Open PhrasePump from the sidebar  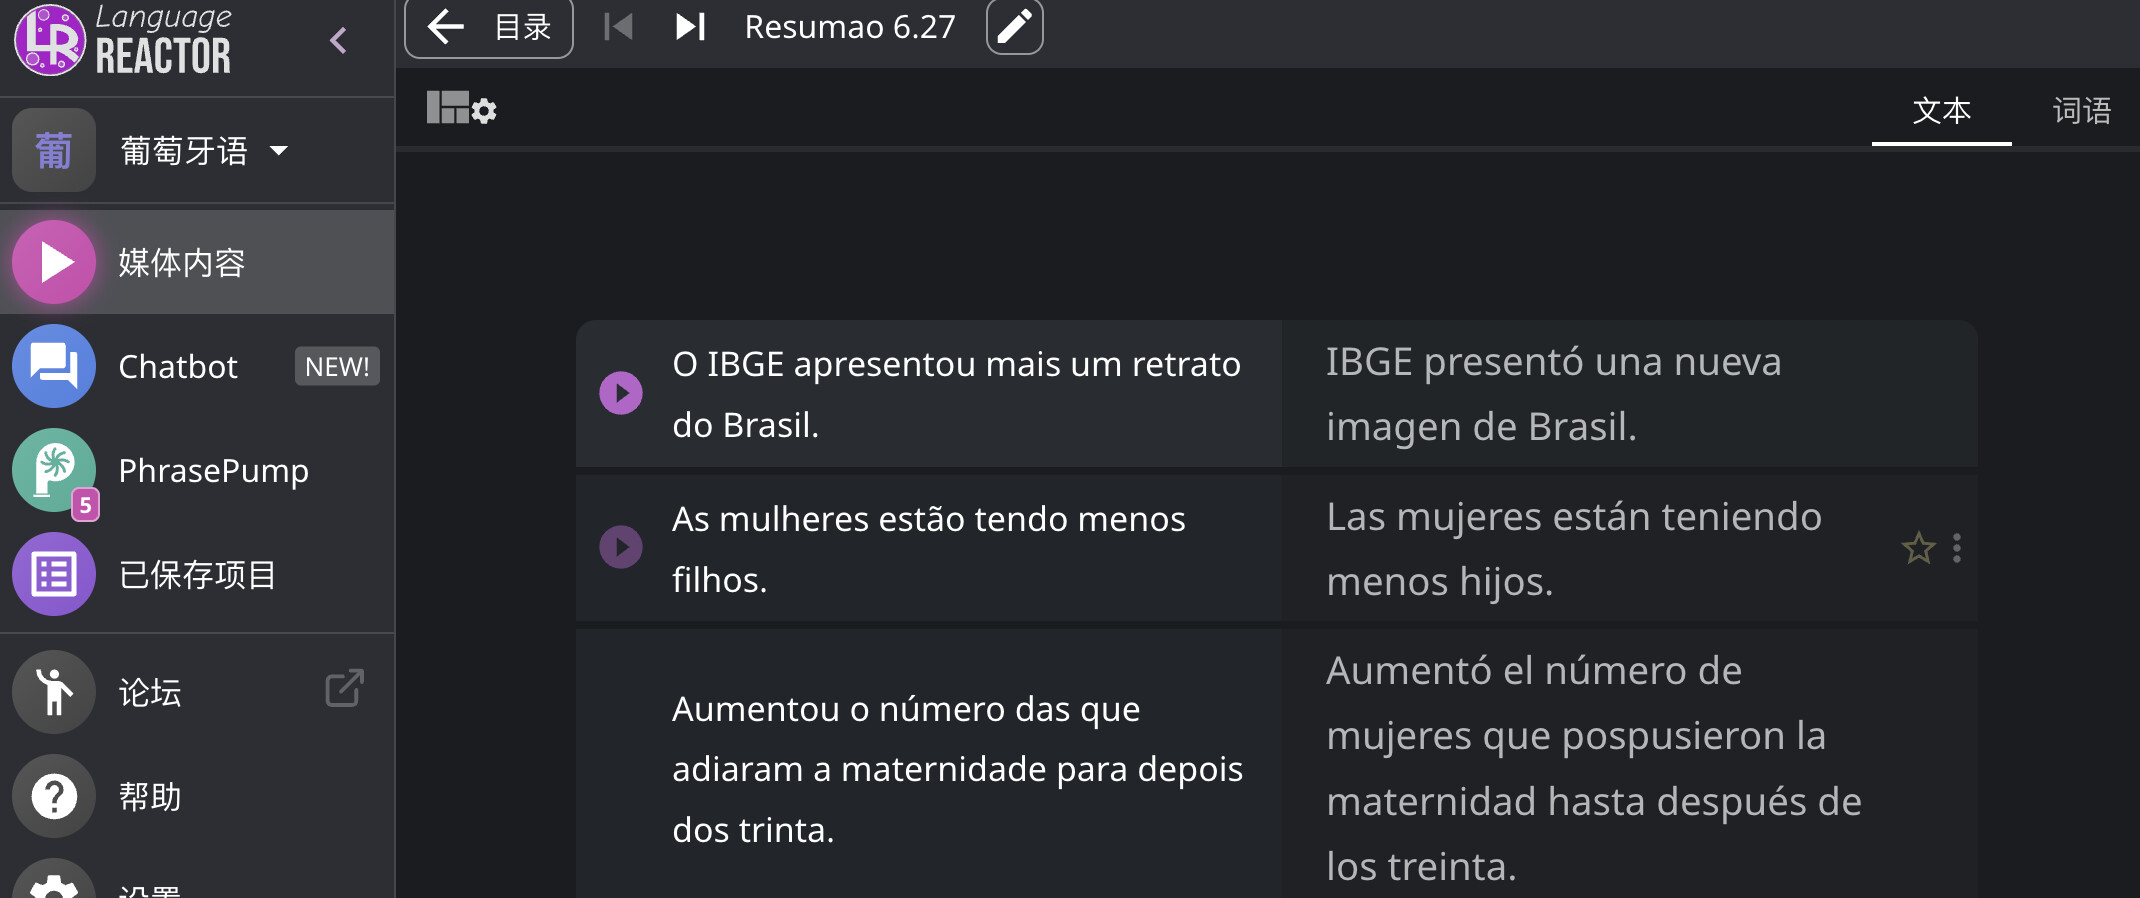[197, 470]
